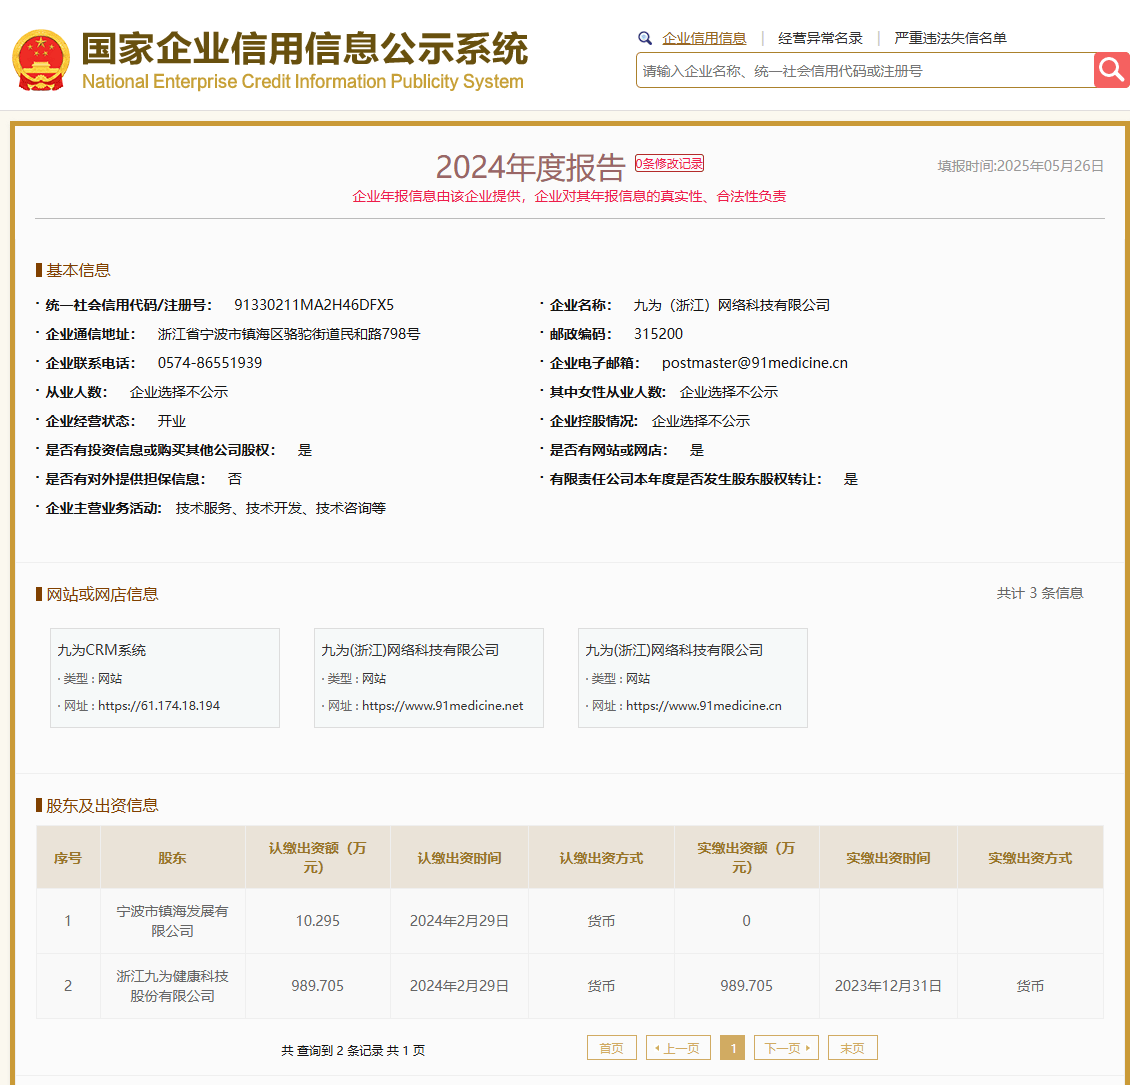Type in the enterprise name search field

pyautogui.click(x=865, y=71)
